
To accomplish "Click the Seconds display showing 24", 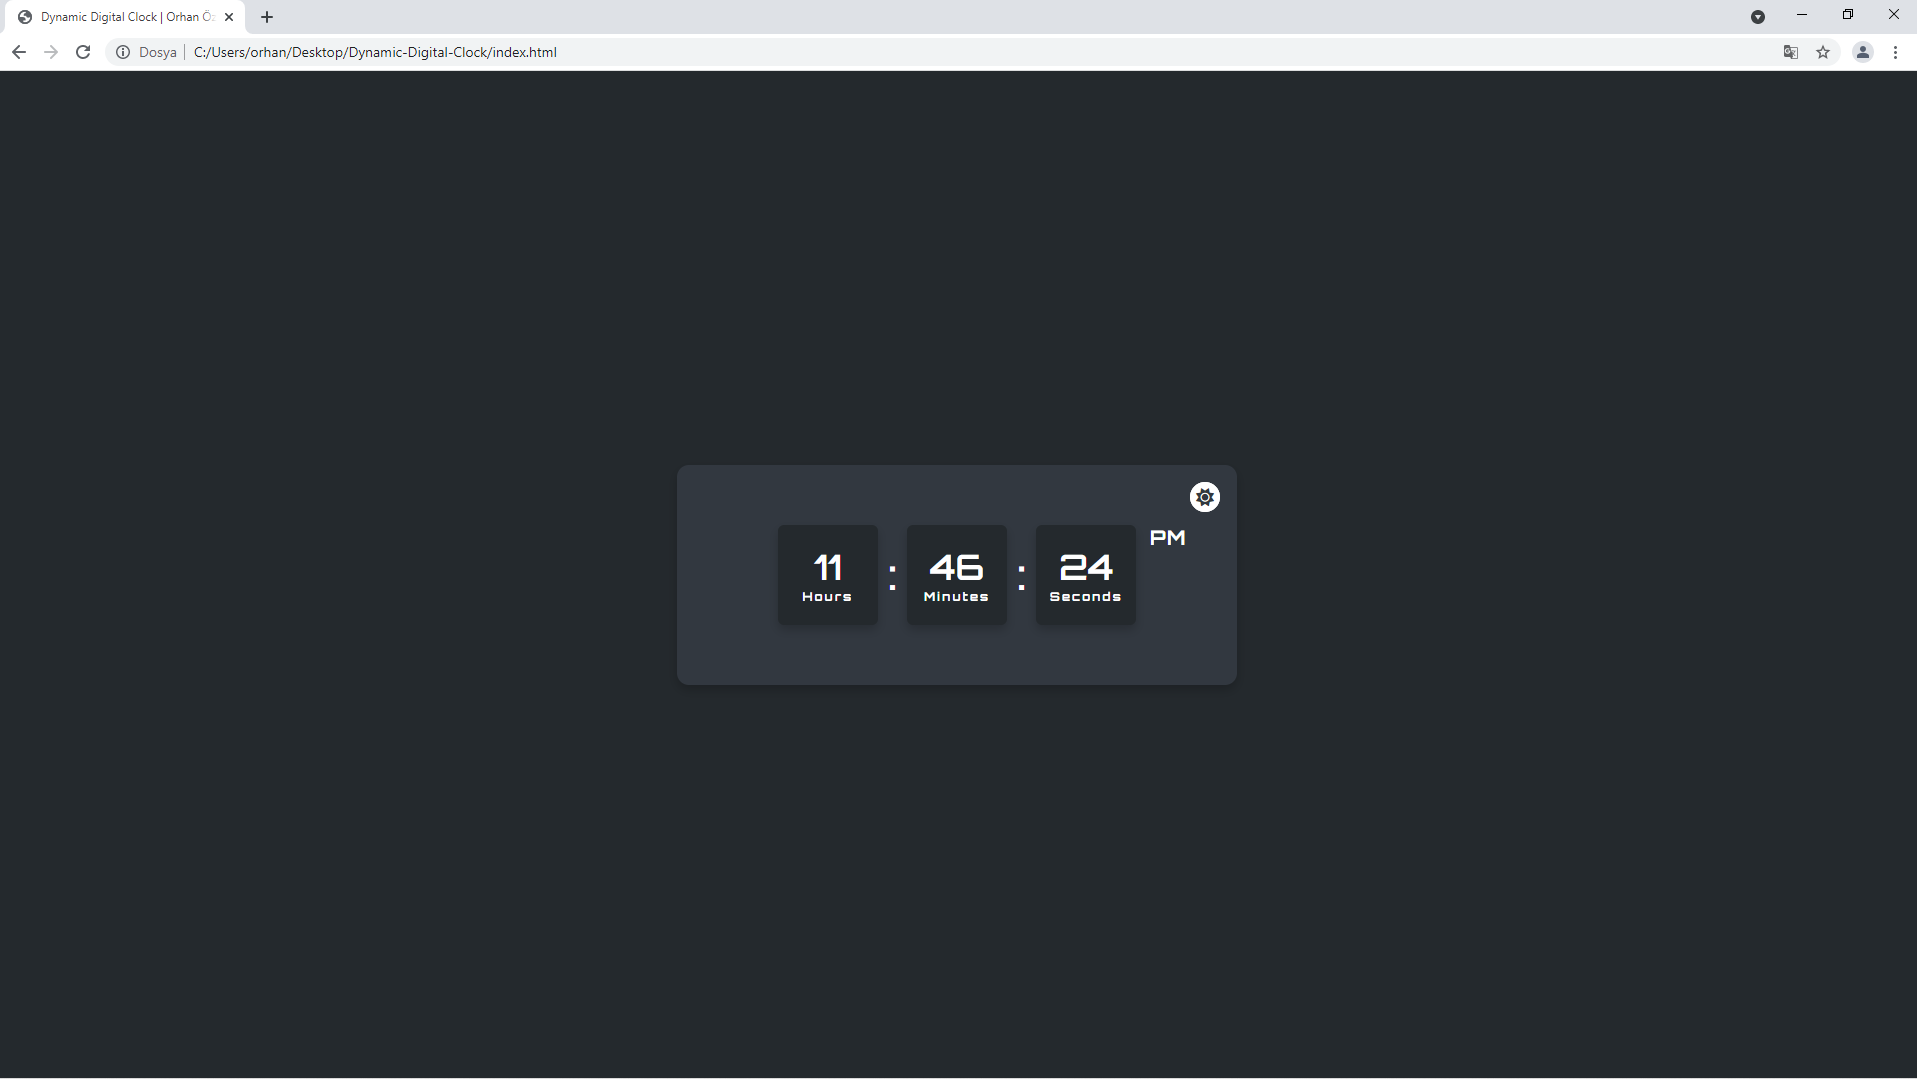I will (1085, 574).
